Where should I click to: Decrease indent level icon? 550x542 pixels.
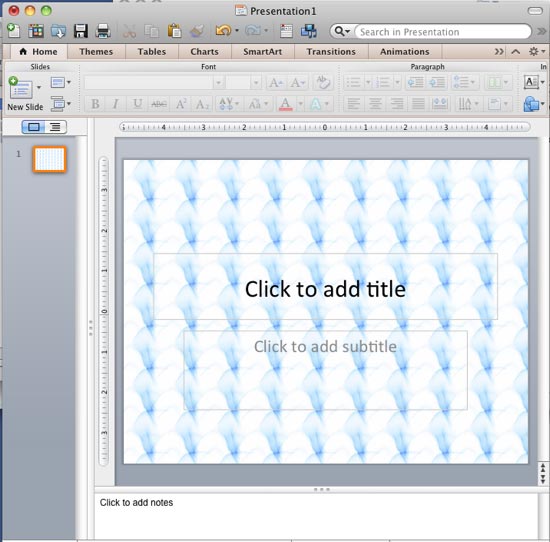click(x=416, y=83)
